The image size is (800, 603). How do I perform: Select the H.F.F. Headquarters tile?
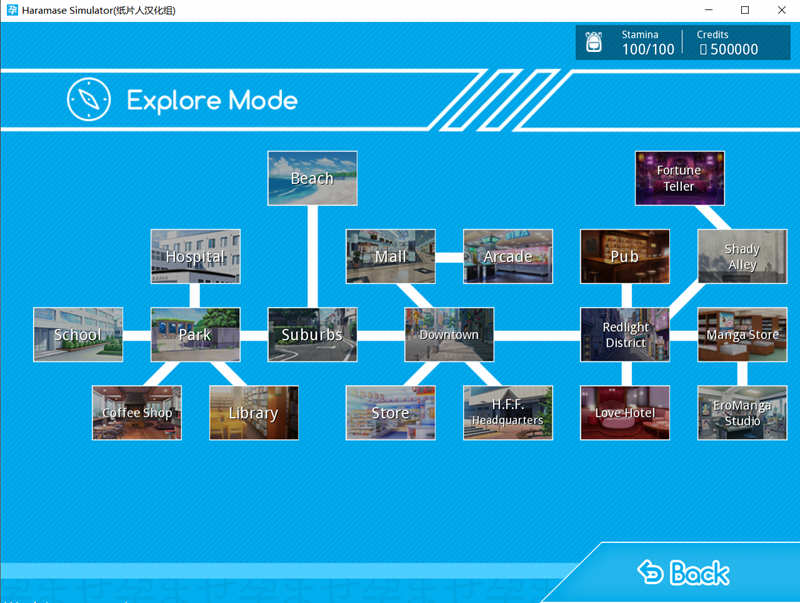click(507, 412)
